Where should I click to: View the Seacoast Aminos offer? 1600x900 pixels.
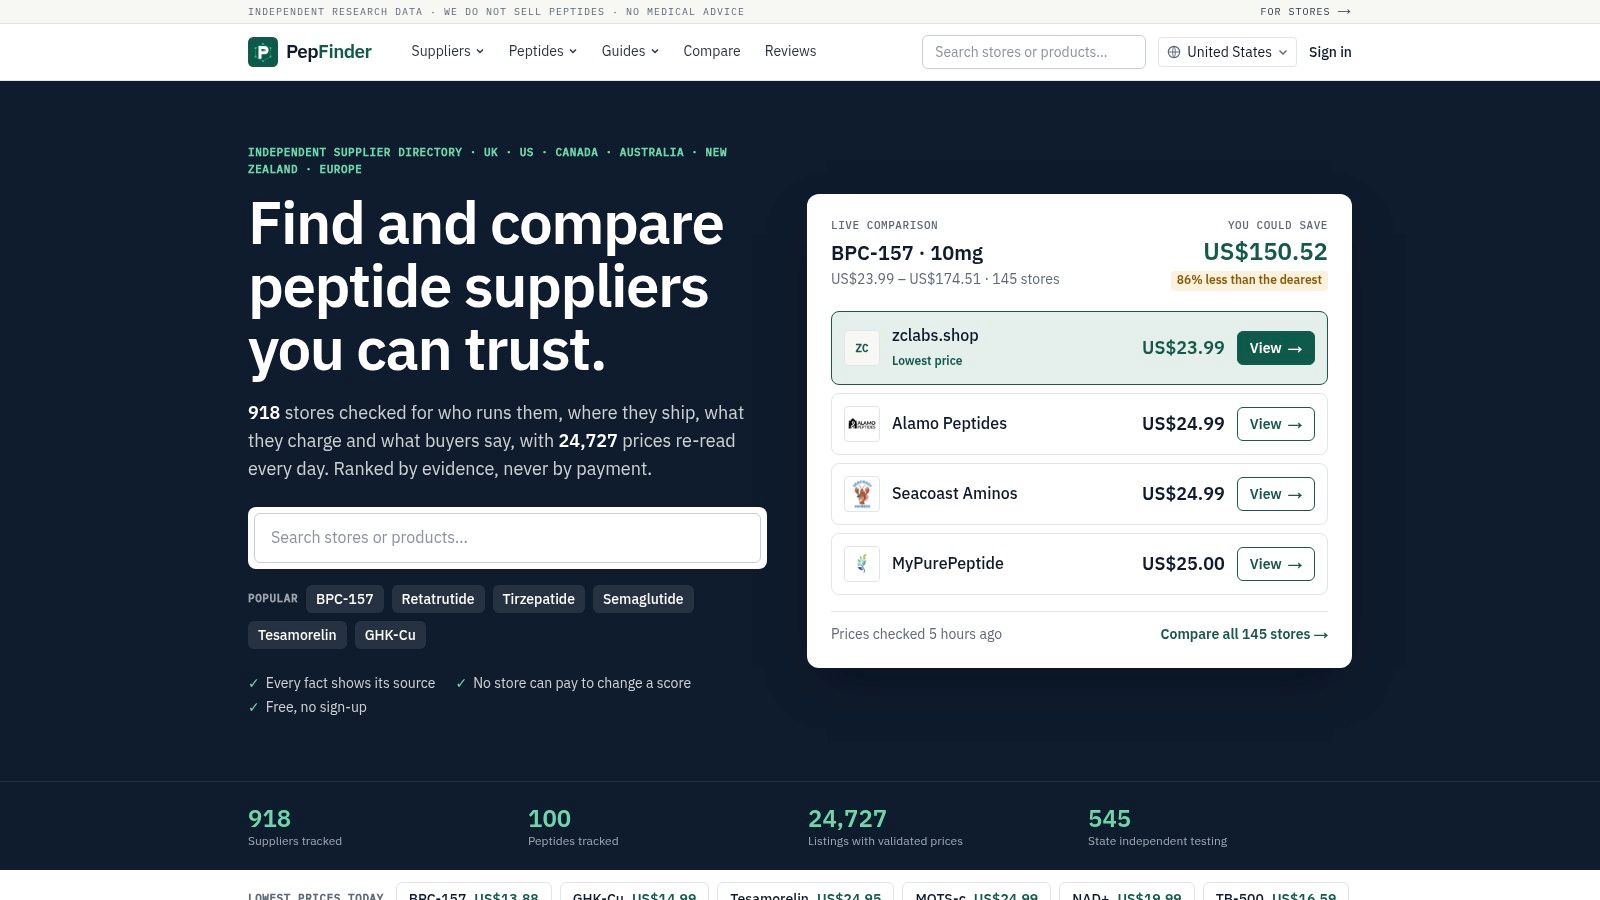pos(1276,494)
